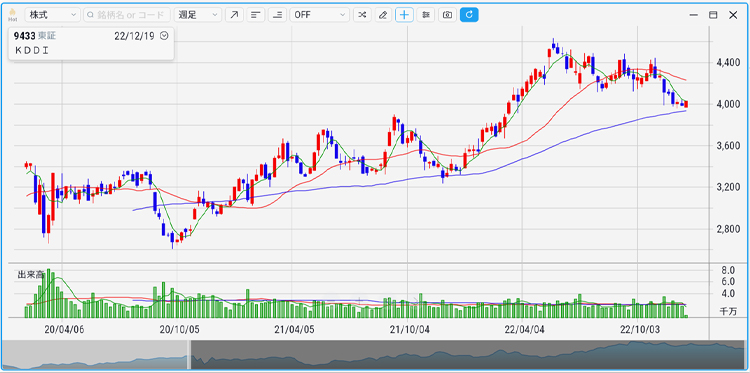750x373 pixels.
Task: Click the 千万 volume unit label
Action: (728, 311)
